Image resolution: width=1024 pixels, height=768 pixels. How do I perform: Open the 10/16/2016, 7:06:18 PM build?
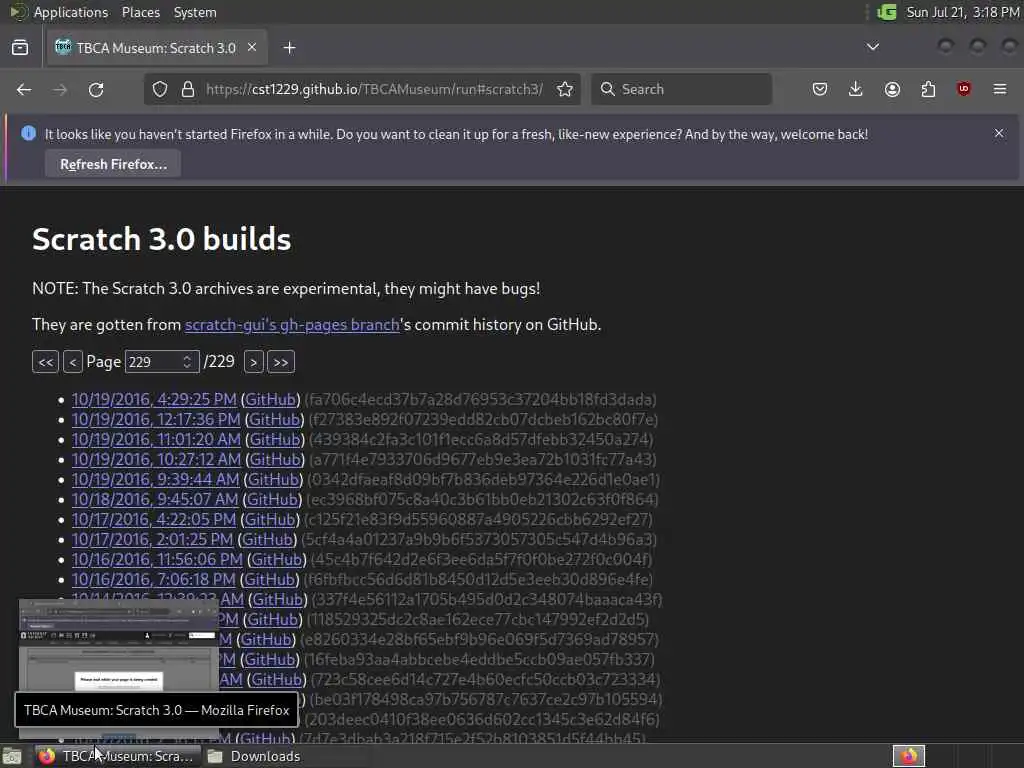click(x=153, y=579)
